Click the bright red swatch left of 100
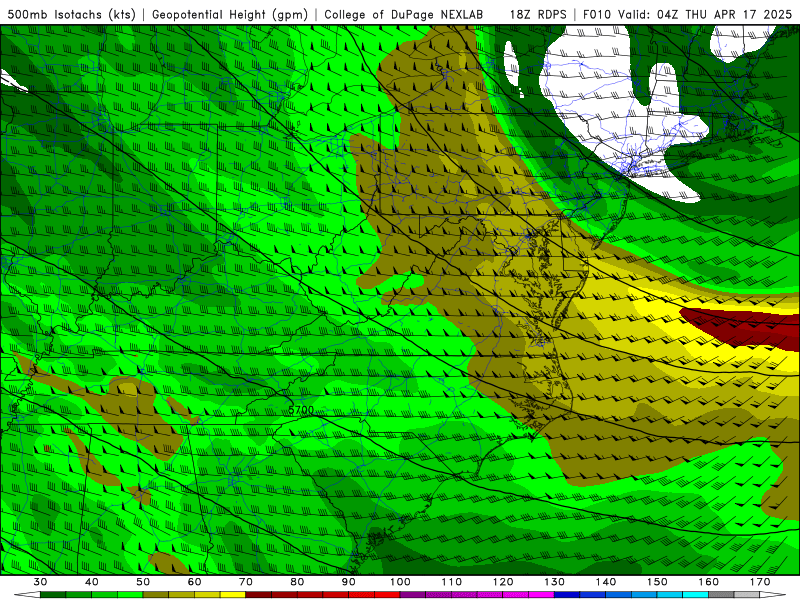This screenshot has width=800, height=600. pyautogui.click(x=387, y=595)
